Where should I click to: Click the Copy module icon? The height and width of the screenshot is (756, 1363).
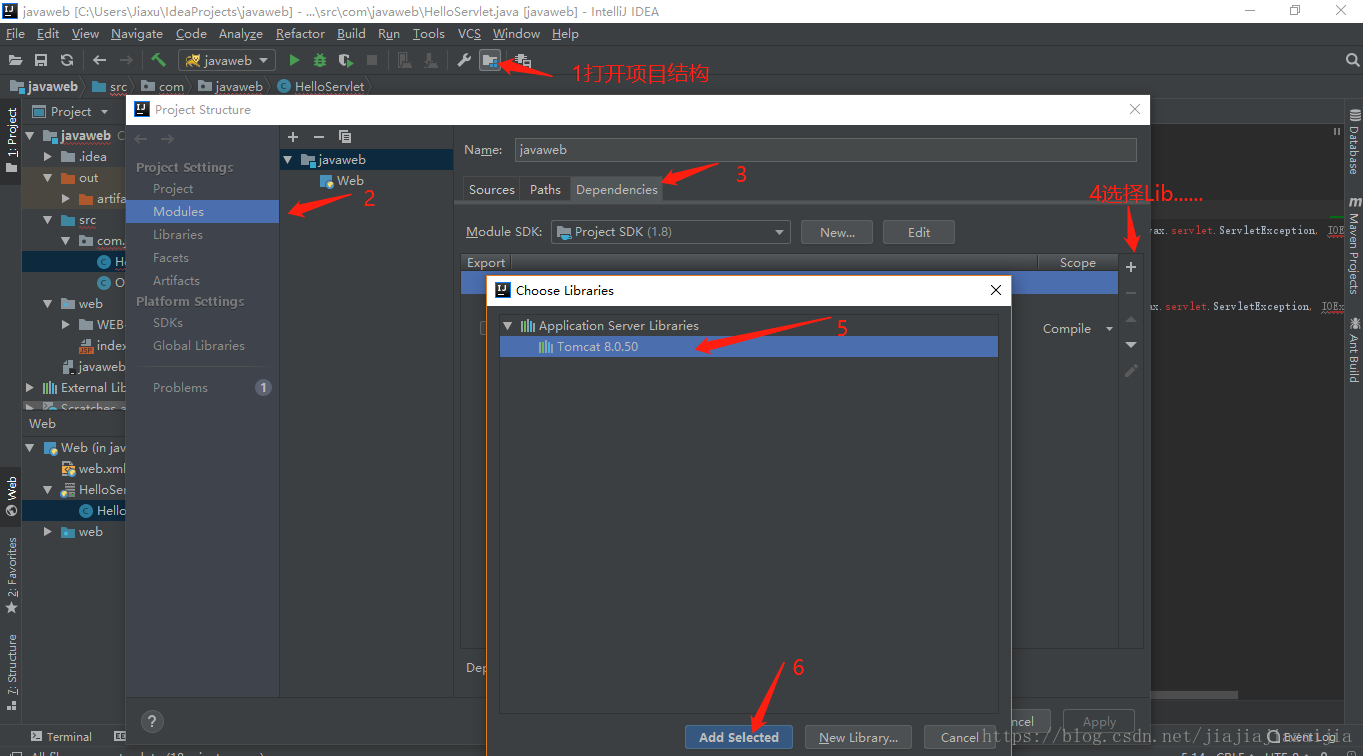[x=345, y=136]
